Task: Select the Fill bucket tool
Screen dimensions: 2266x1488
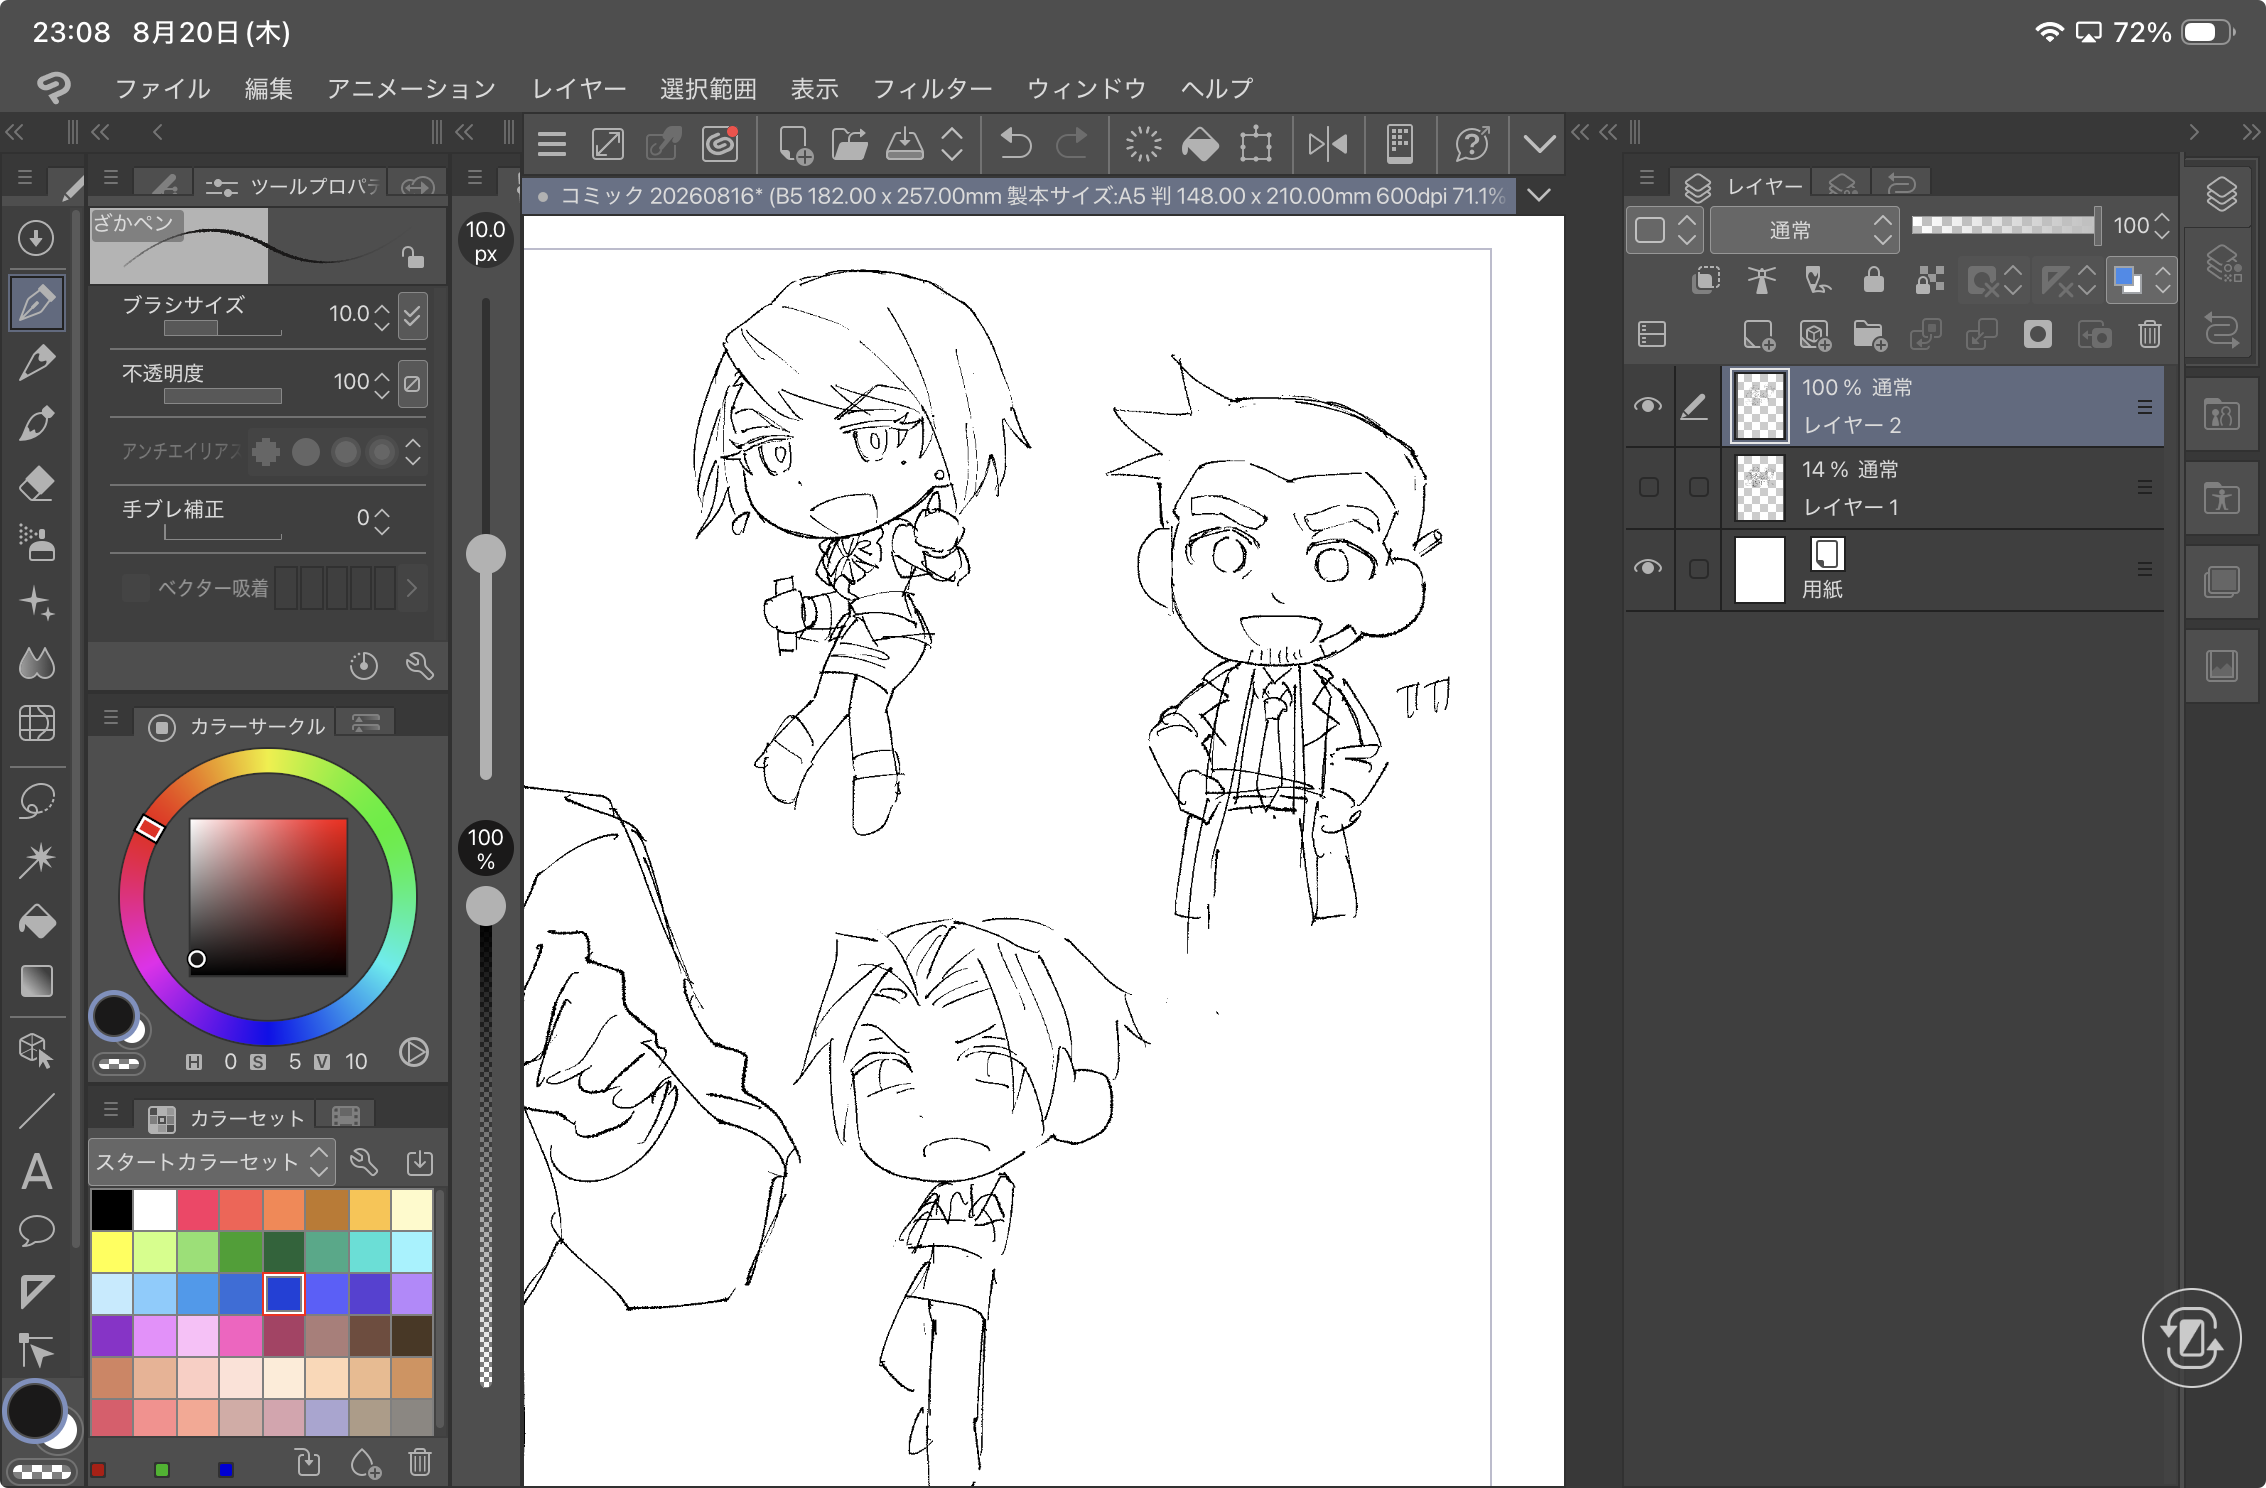Action: (37, 921)
